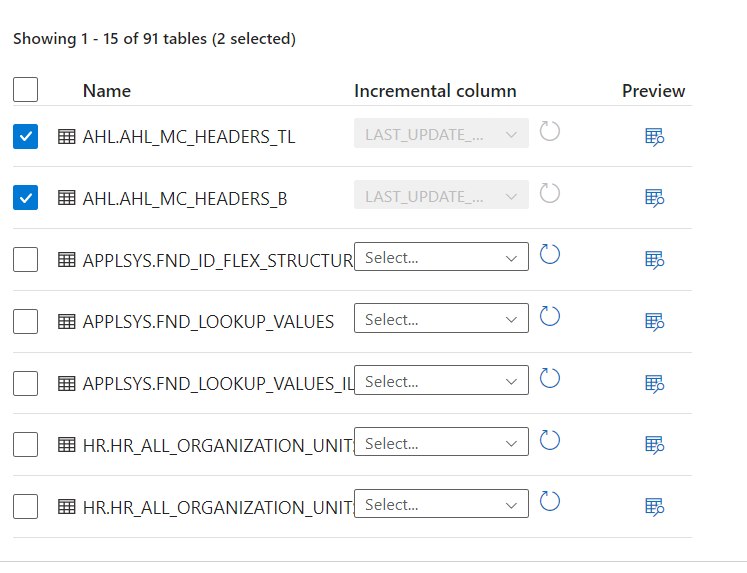Screen dimensions: 747x573
Task: Click the APPLSYS.FND_LOOKUP_VALUES table name
Action: [208, 322]
